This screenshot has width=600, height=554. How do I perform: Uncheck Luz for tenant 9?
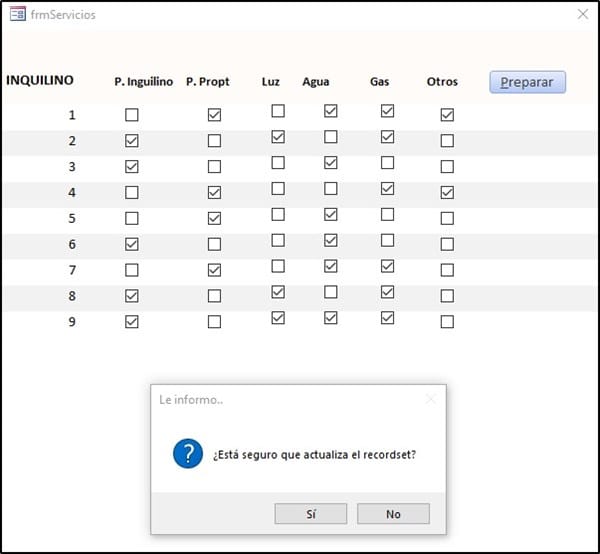click(x=278, y=318)
